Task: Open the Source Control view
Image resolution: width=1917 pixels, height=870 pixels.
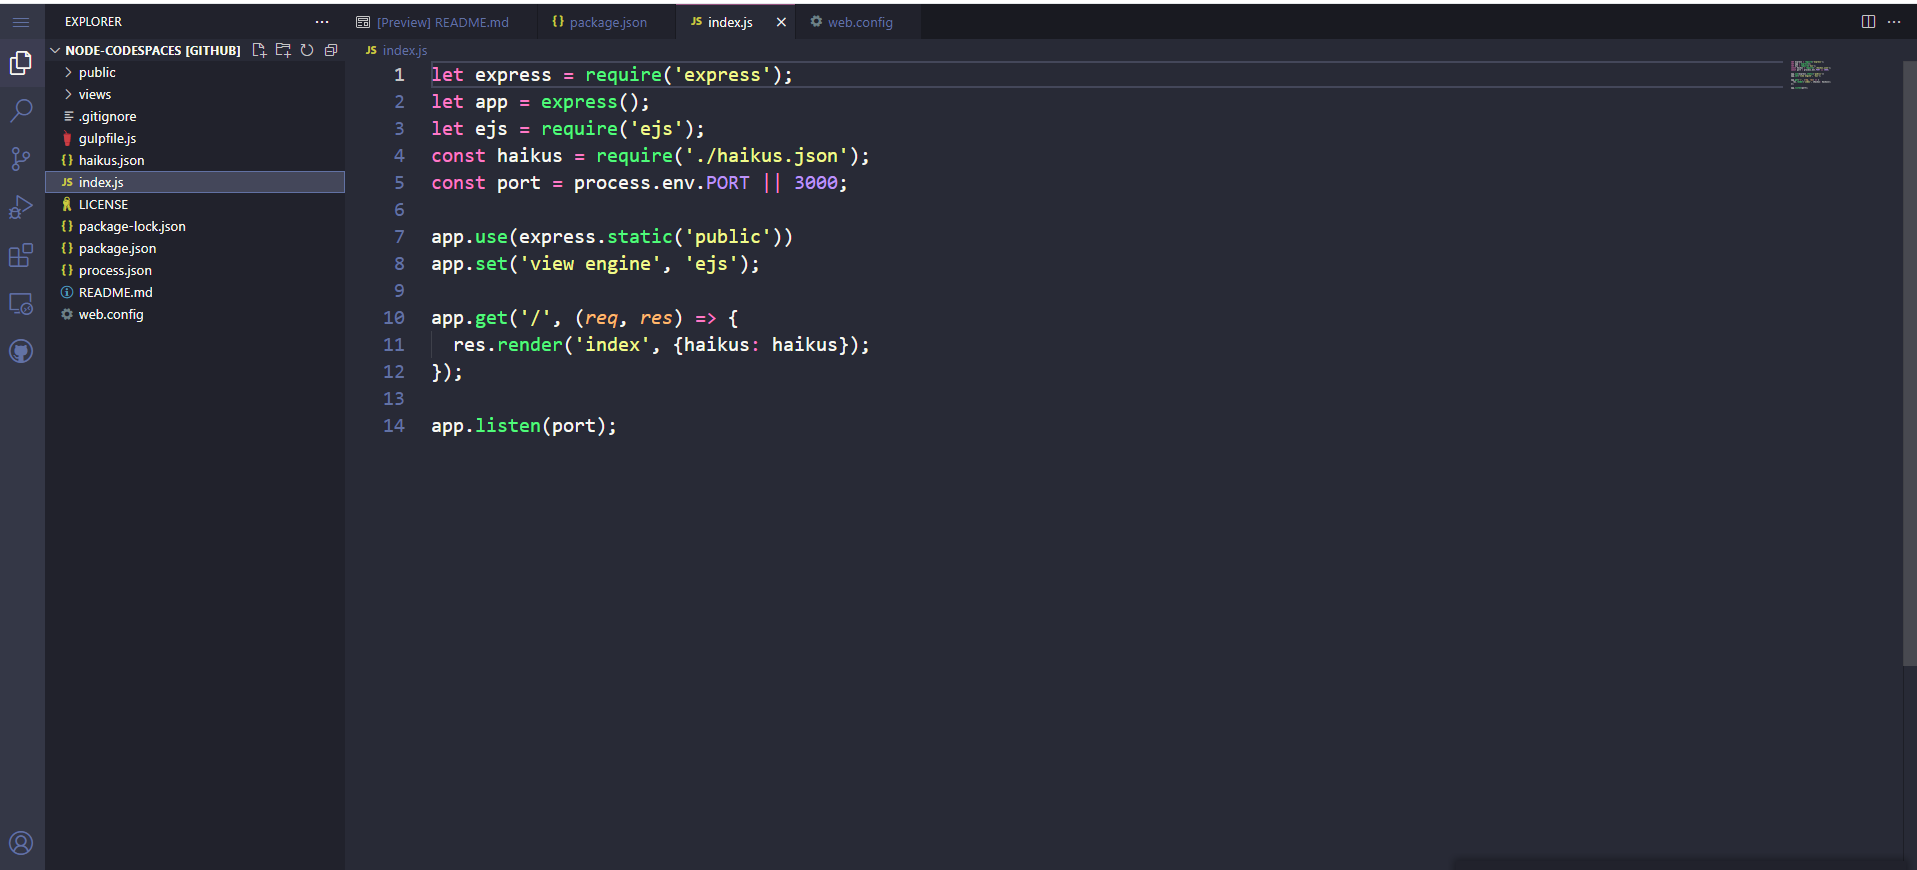Action: 21,159
